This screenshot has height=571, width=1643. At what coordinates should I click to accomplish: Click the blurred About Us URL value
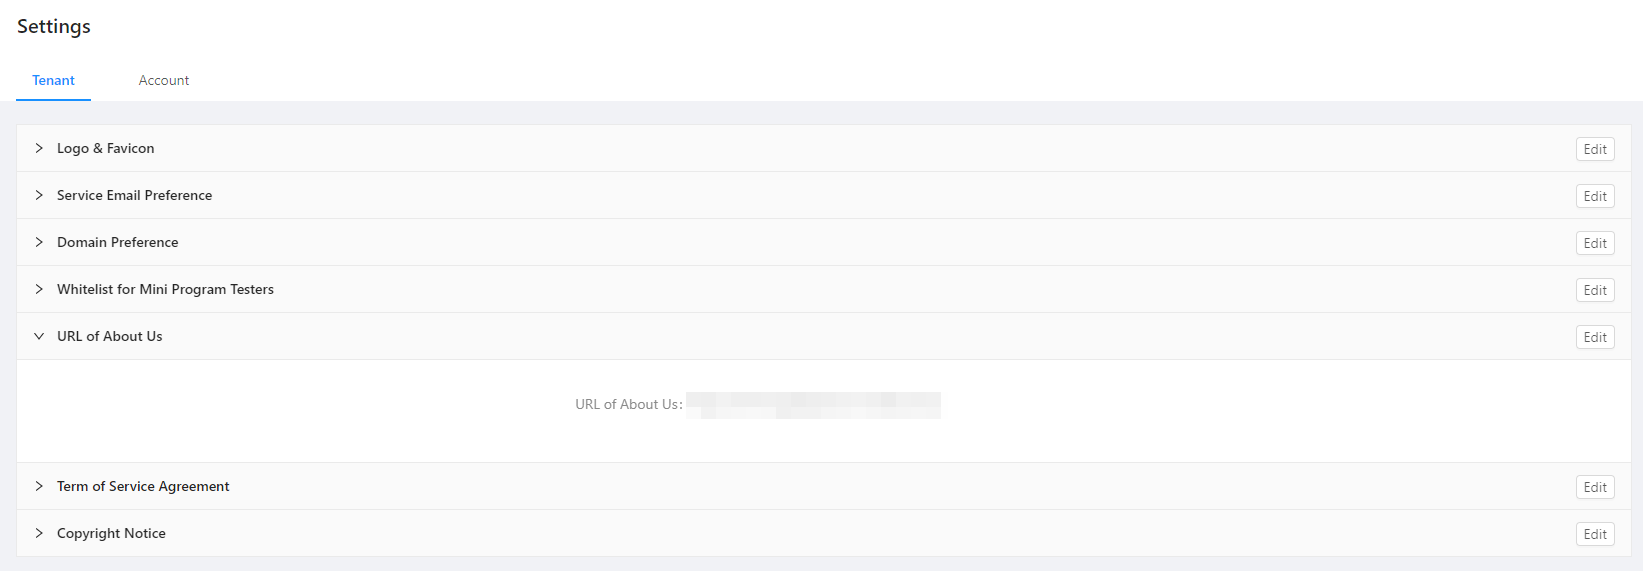pos(813,405)
